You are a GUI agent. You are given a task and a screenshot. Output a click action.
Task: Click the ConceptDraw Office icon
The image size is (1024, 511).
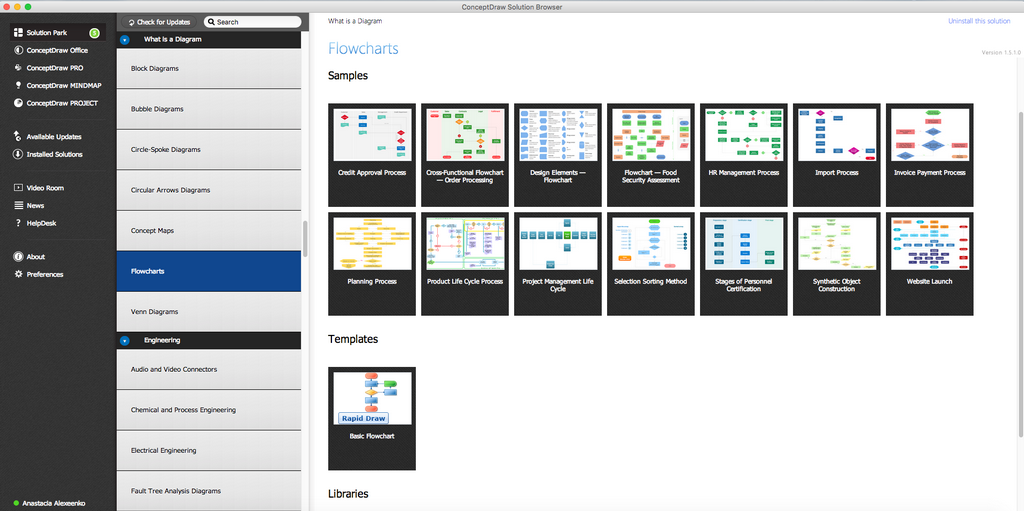click(x=18, y=50)
